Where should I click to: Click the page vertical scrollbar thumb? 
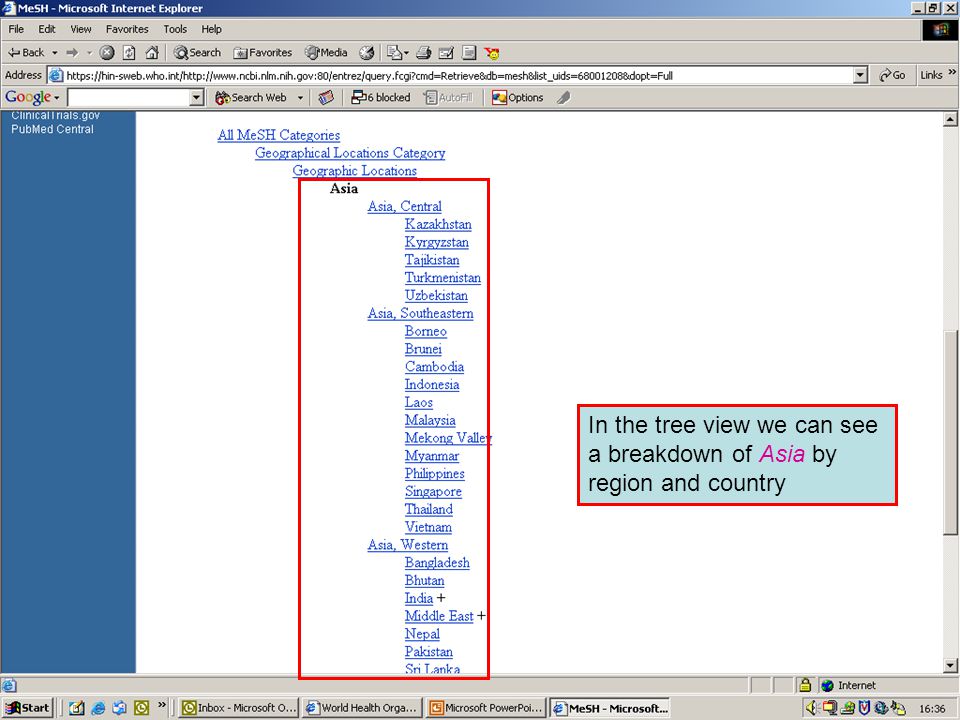950,435
